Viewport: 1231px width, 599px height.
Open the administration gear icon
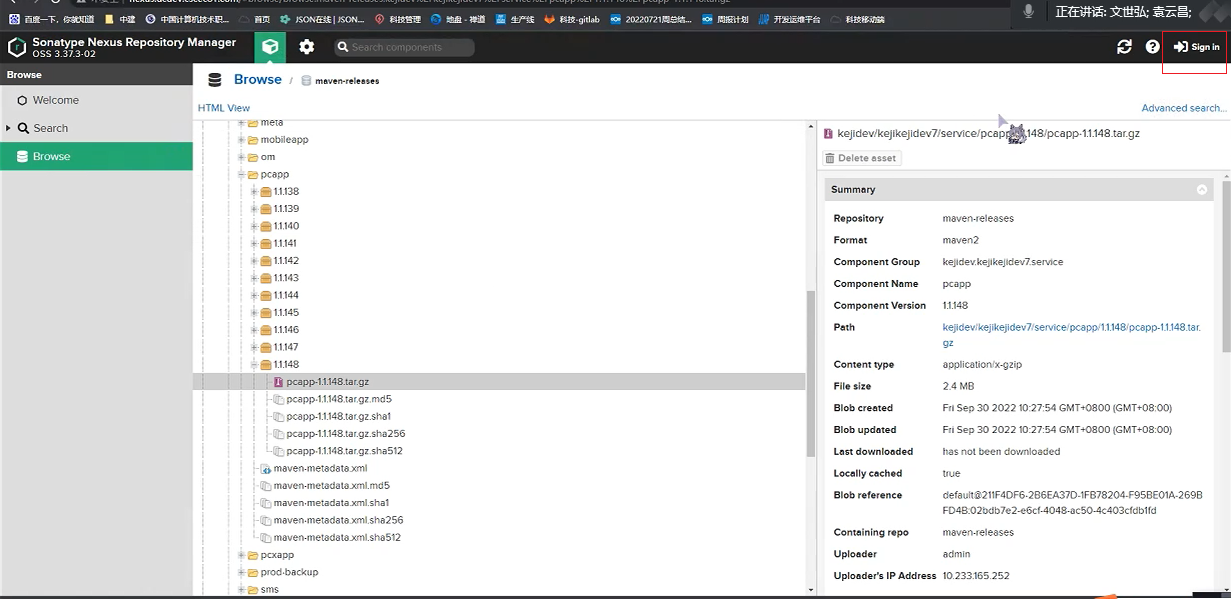coord(307,47)
